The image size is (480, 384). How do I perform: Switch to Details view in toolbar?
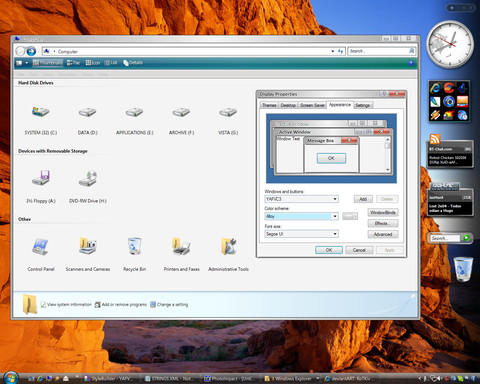tap(133, 63)
